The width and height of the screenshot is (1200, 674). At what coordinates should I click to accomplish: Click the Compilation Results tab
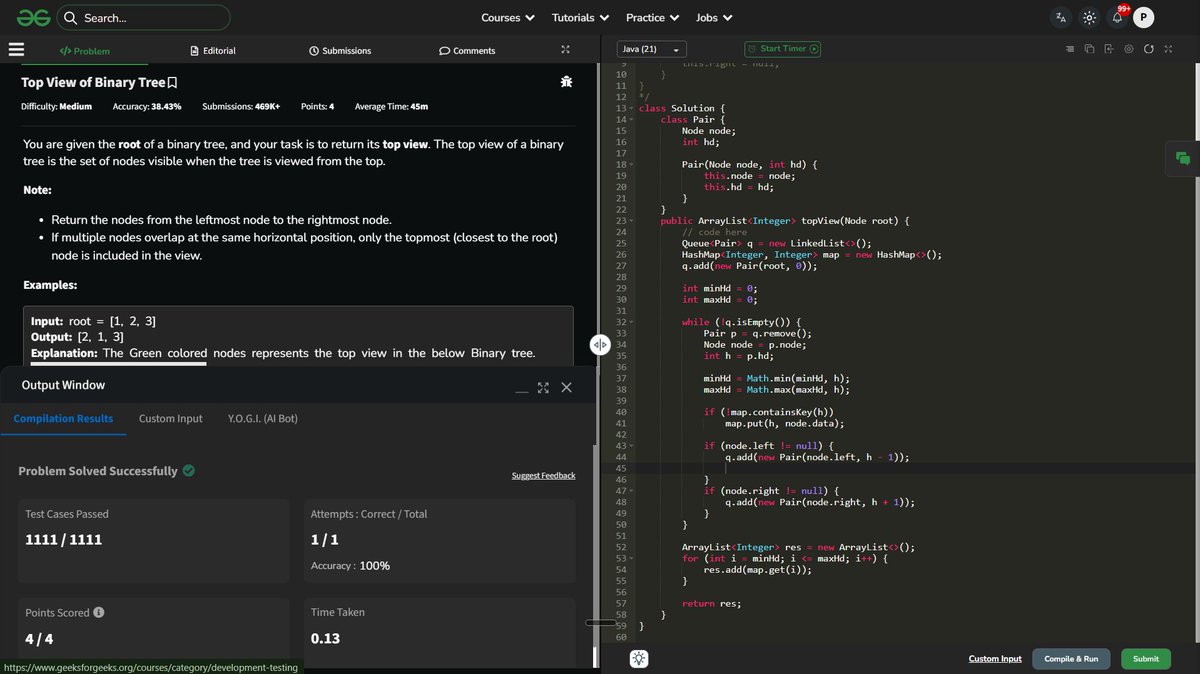click(x=63, y=419)
